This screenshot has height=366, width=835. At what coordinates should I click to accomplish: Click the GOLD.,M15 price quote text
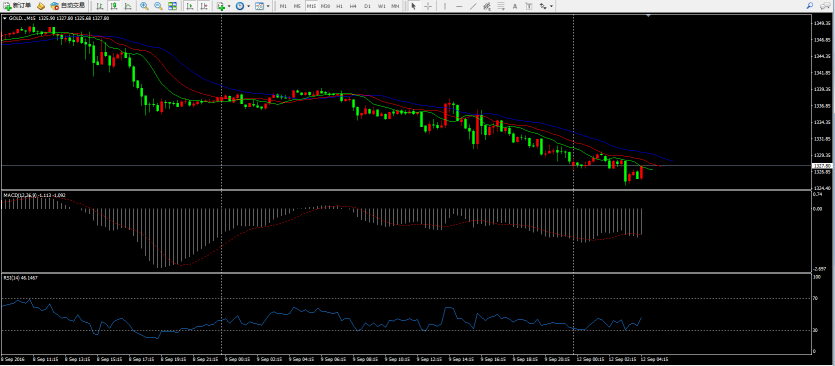[x=59, y=18]
